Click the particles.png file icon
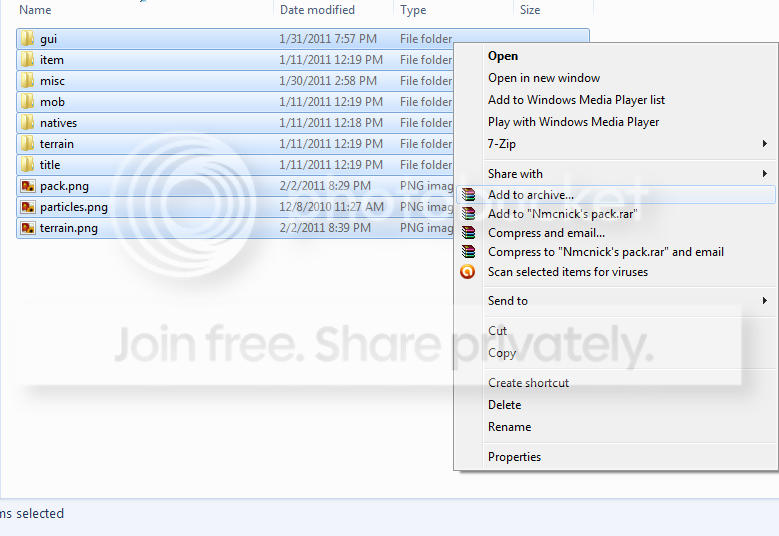The image size is (779, 536). [x=28, y=207]
